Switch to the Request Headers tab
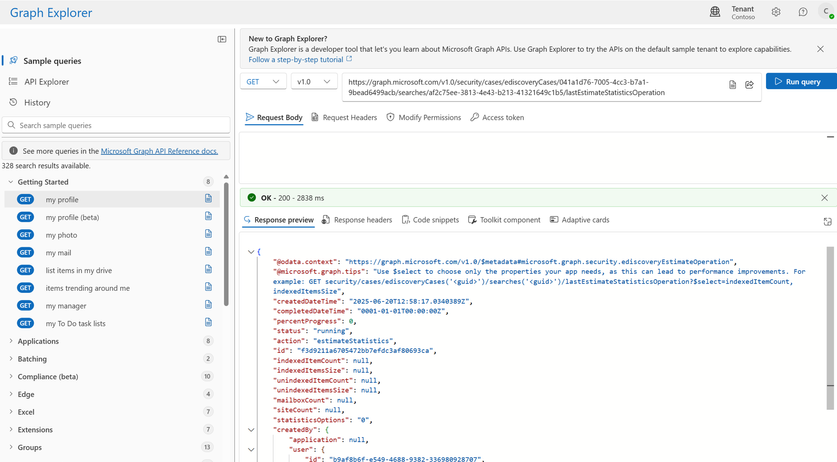 (344, 118)
